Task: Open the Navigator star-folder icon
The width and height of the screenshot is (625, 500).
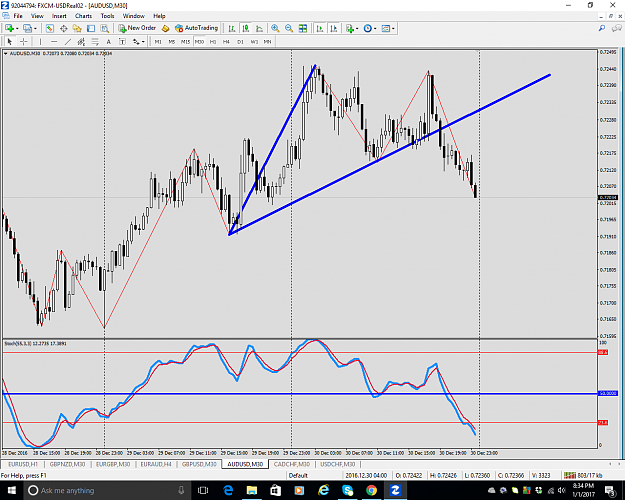Action: [x=77, y=28]
